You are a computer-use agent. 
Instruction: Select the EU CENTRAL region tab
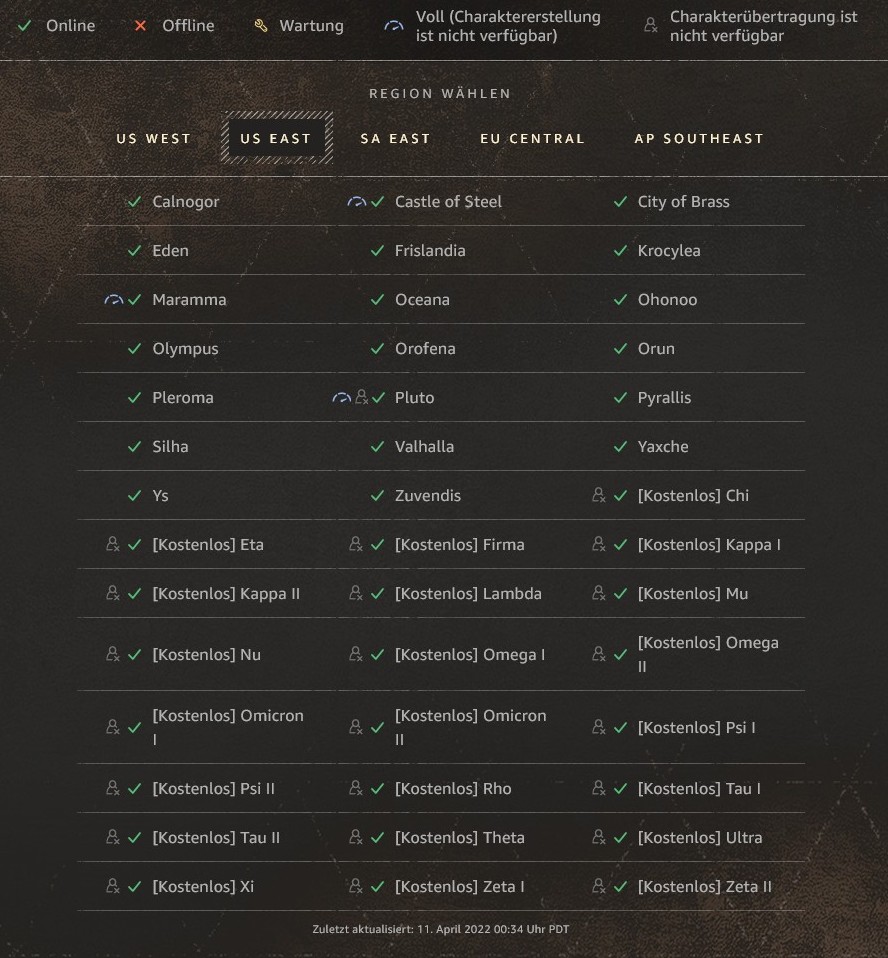point(532,139)
